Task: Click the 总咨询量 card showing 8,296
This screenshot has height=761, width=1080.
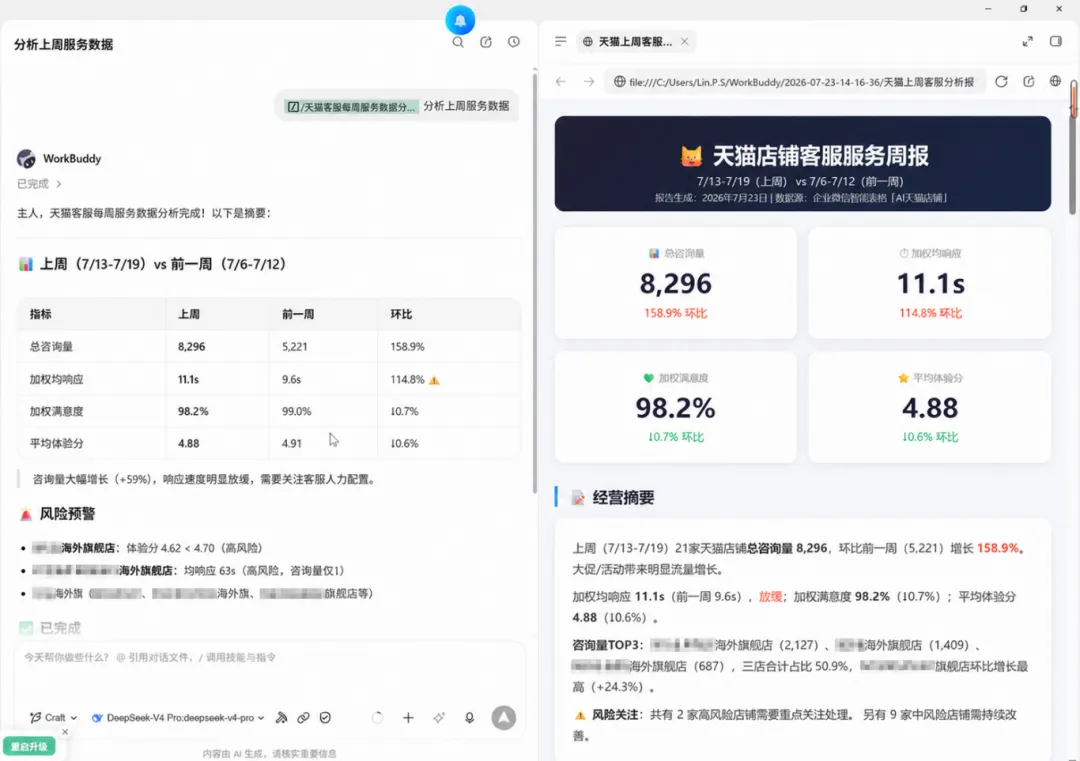Action: click(675, 284)
